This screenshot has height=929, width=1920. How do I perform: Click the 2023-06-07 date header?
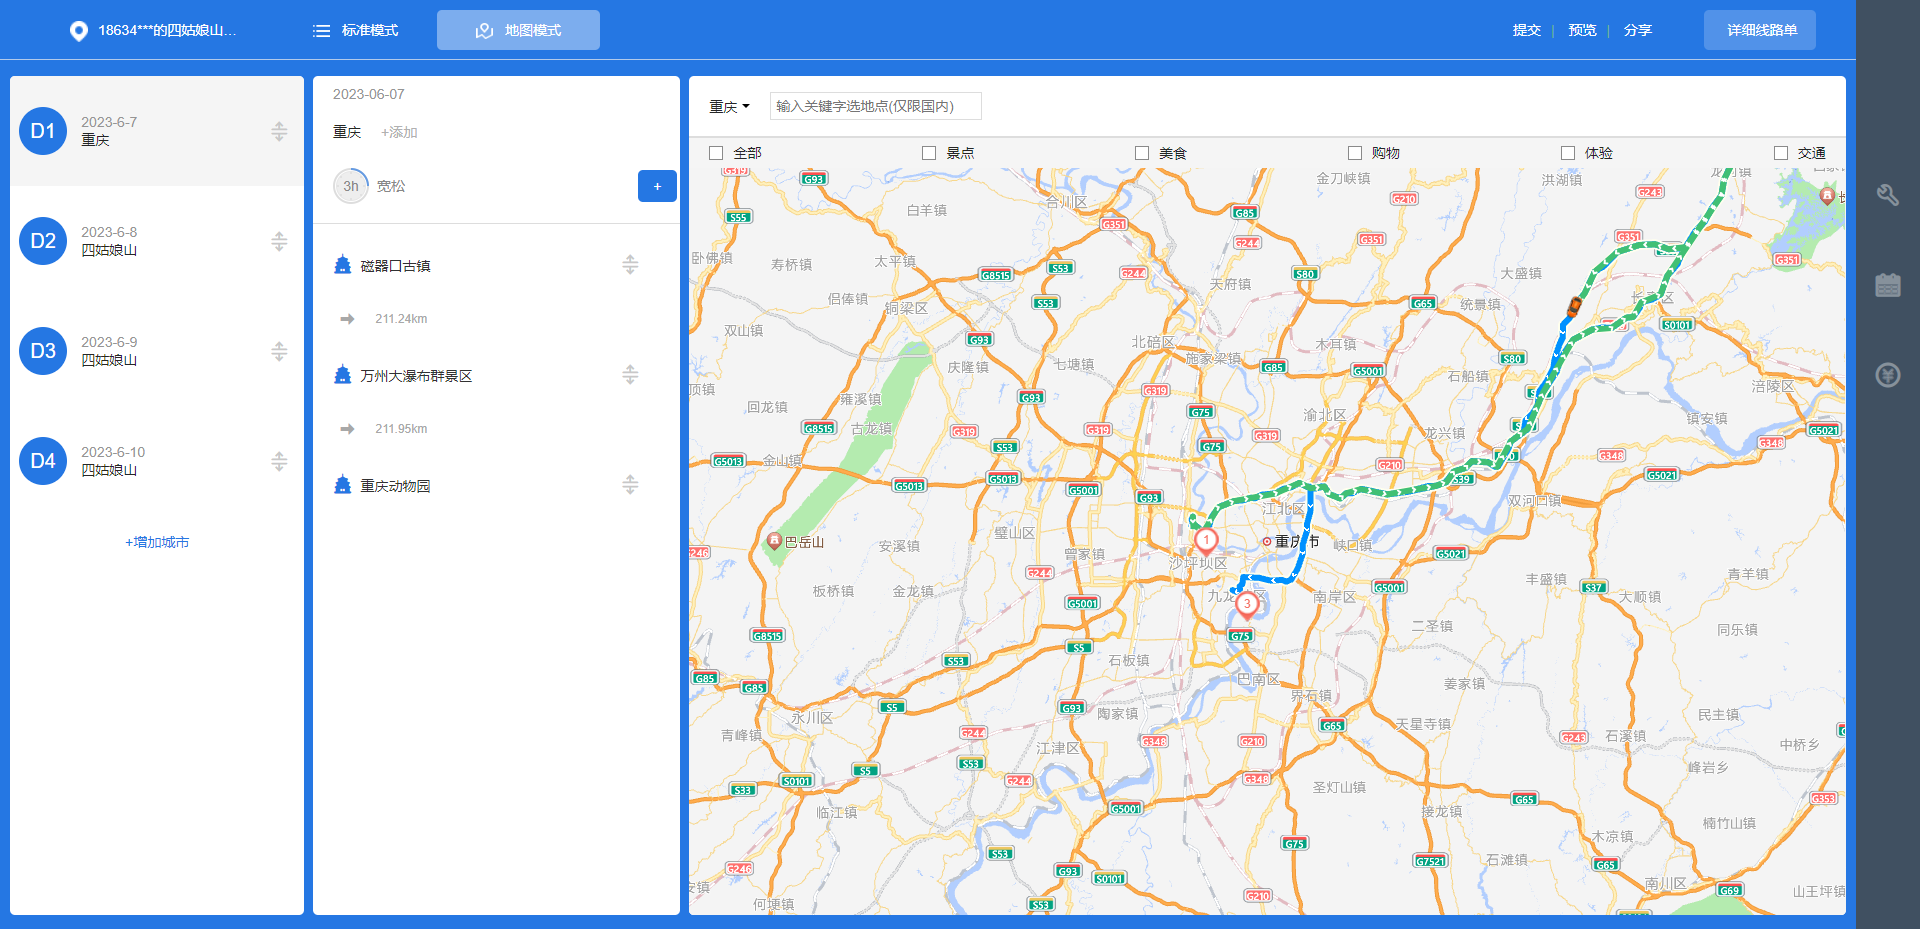coord(368,94)
